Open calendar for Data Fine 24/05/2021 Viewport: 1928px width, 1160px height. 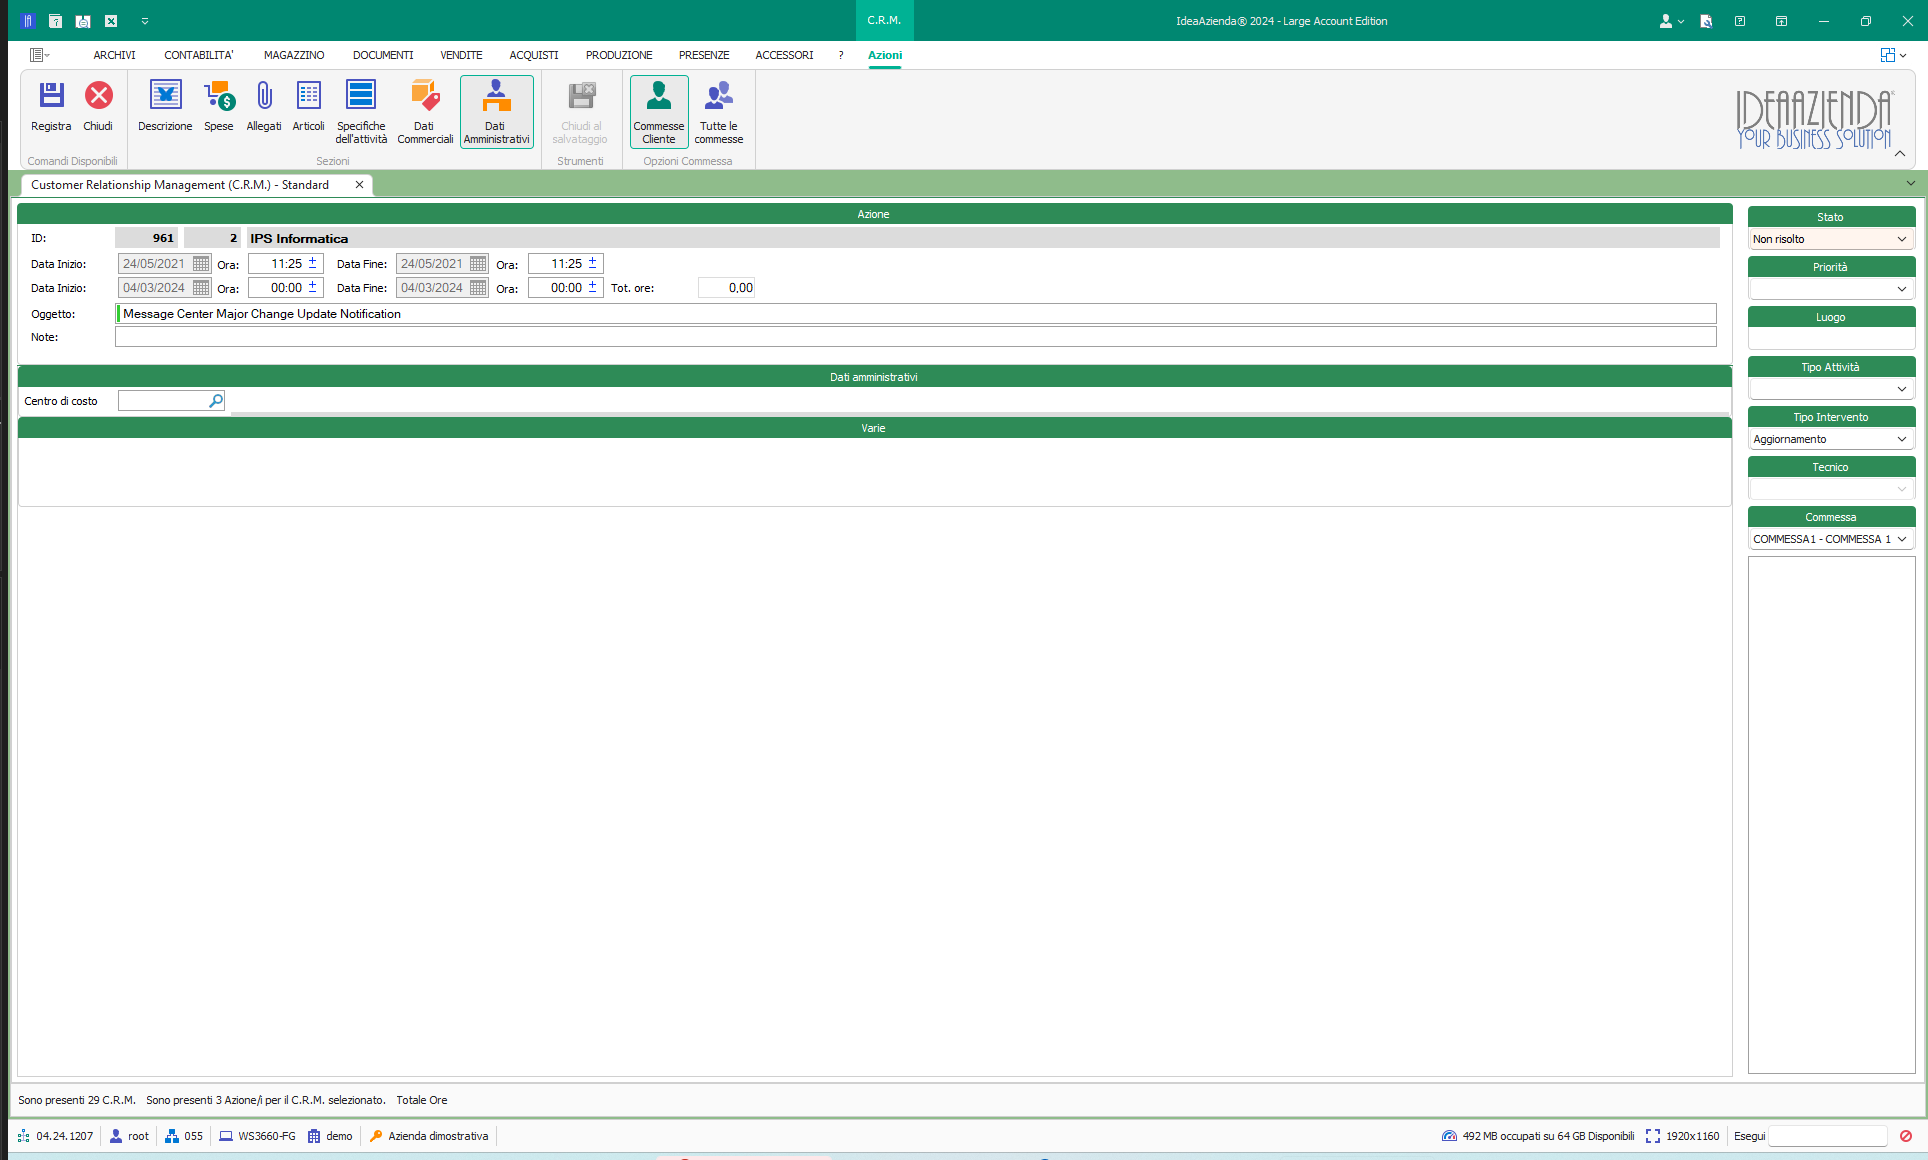(478, 264)
